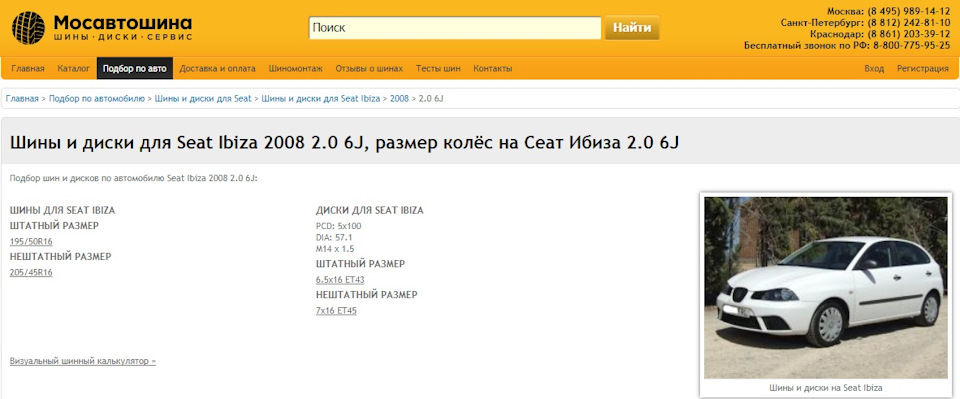
Task: Open the Главная menu item
Action: (28, 69)
